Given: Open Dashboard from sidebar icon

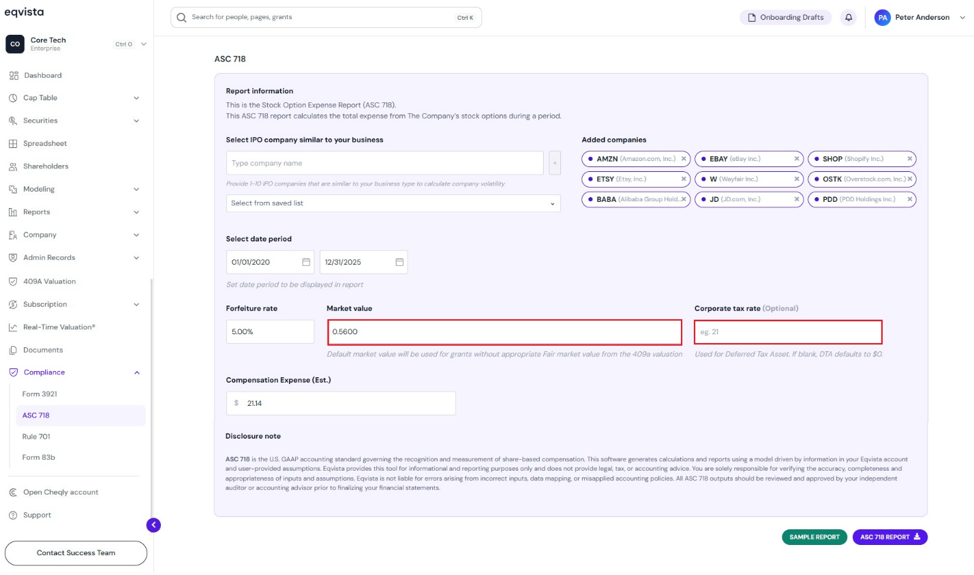Looking at the screenshot, I should click(x=14, y=76).
